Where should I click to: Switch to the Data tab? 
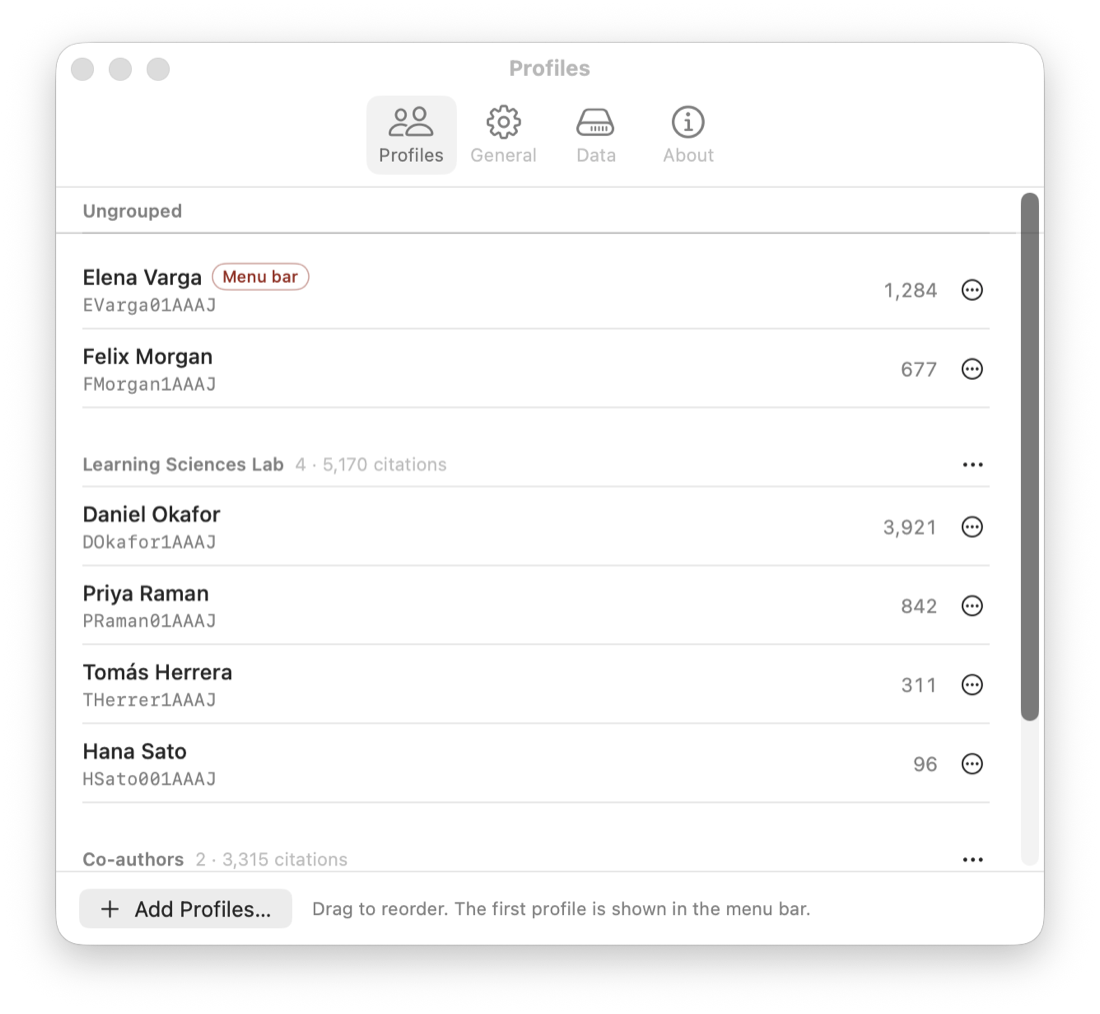596,135
